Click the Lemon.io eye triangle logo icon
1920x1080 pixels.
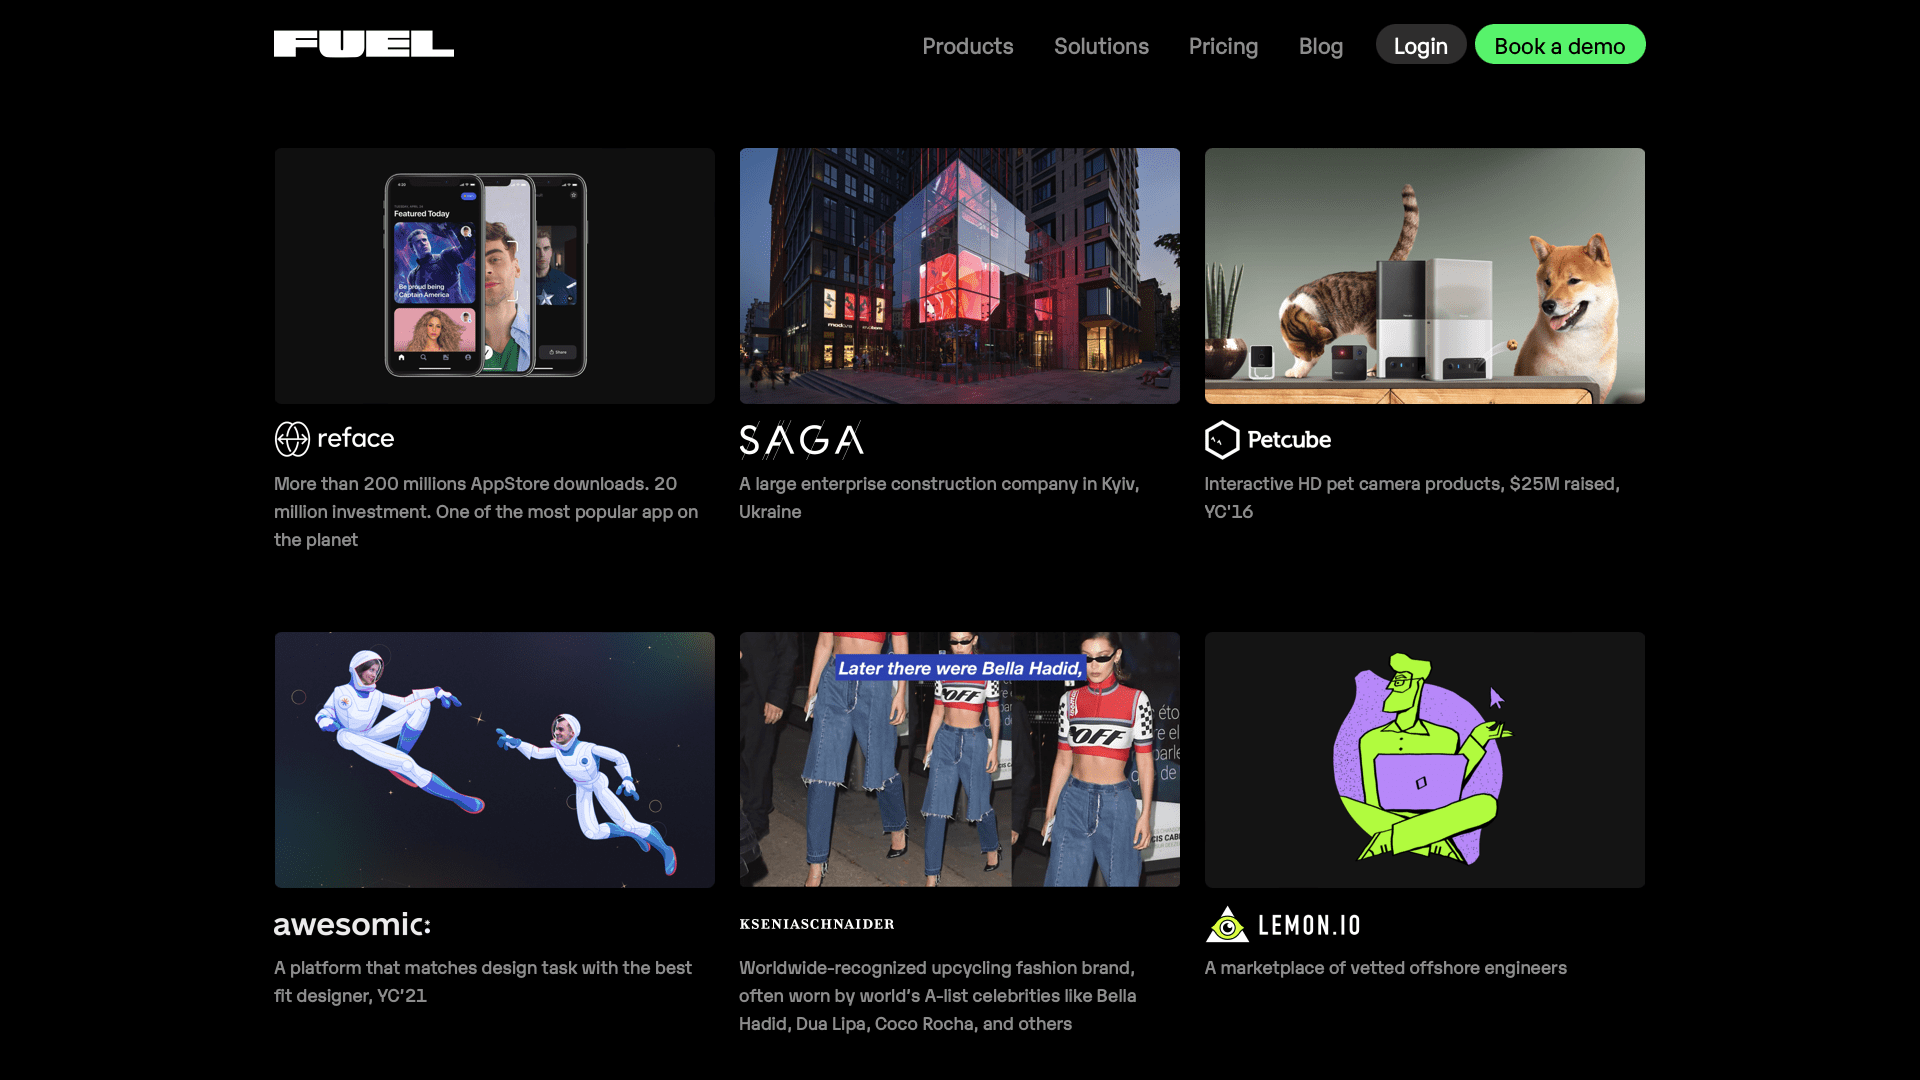(1227, 925)
